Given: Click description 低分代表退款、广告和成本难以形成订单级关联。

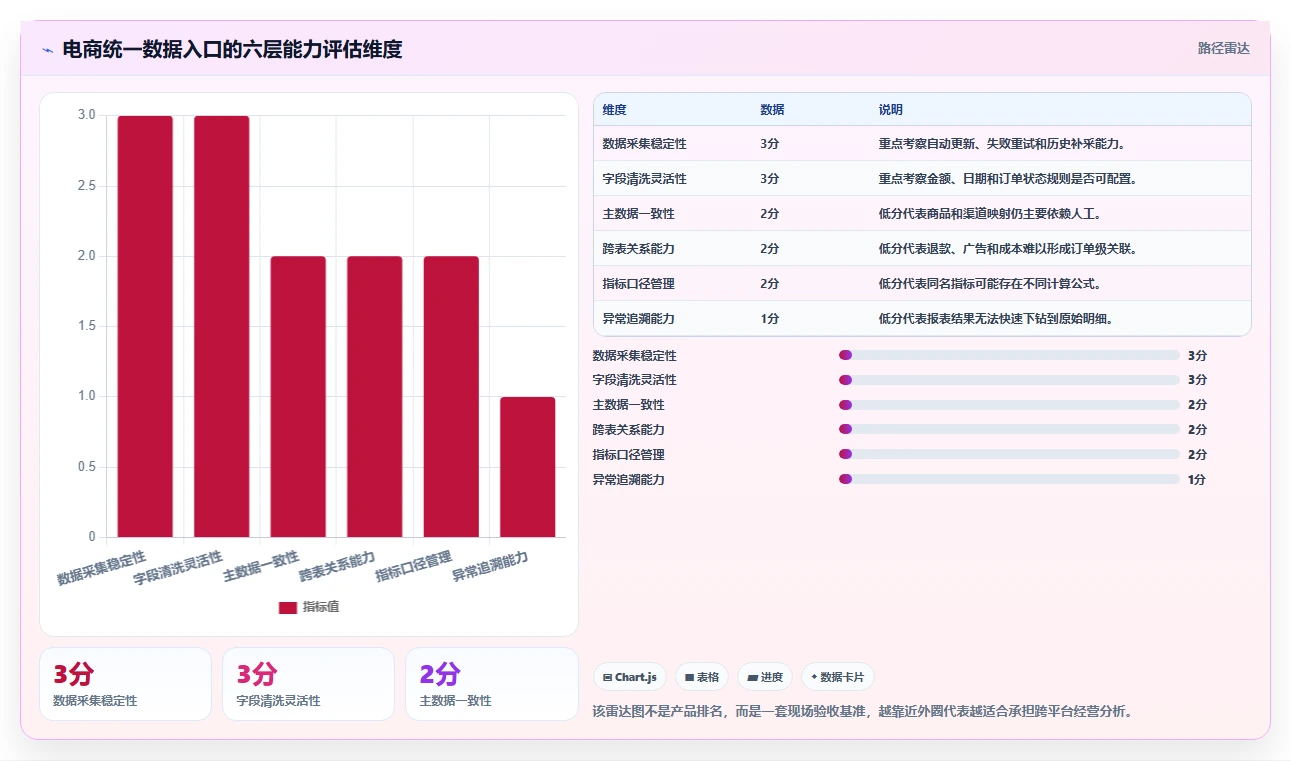Looking at the screenshot, I should pyautogui.click(x=1008, y=248).
